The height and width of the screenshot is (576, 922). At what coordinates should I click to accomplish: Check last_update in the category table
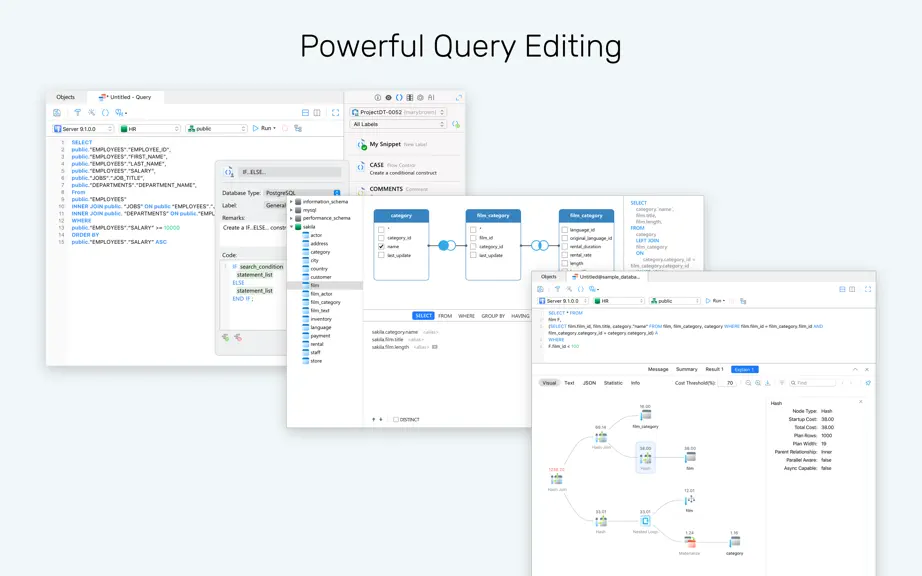[381, 255]
